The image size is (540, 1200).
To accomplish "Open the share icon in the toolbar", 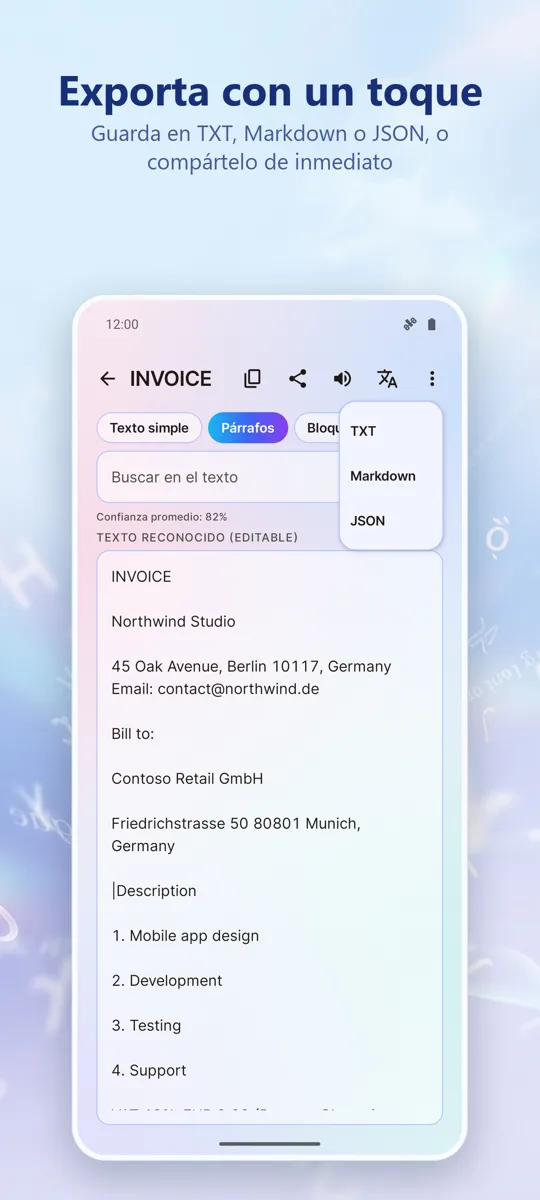I will pos(297,379).
